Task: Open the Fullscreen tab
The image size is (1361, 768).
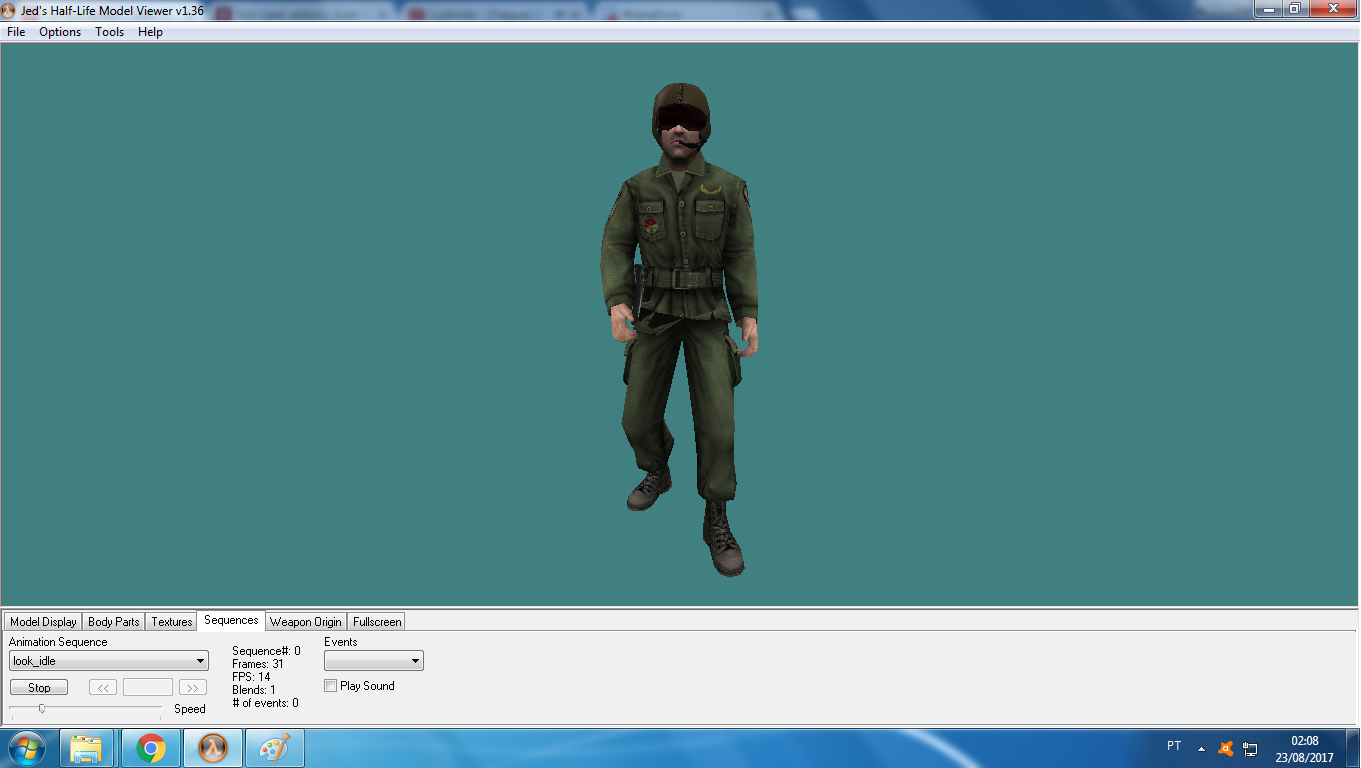Action: pos(377,622)
